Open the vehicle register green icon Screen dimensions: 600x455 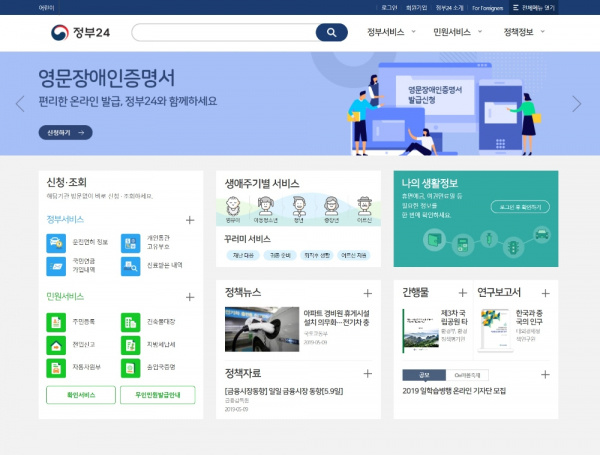pos(56,368)
